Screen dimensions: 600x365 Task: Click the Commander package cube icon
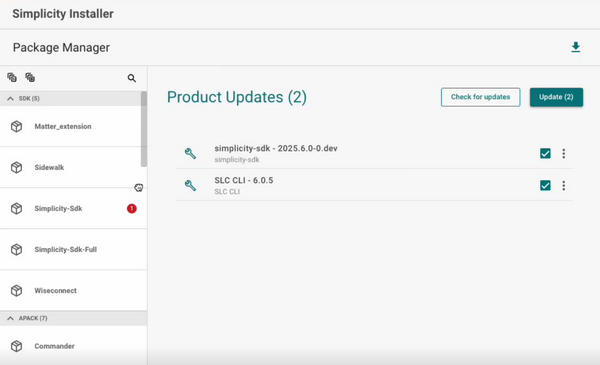coord(16,346)
